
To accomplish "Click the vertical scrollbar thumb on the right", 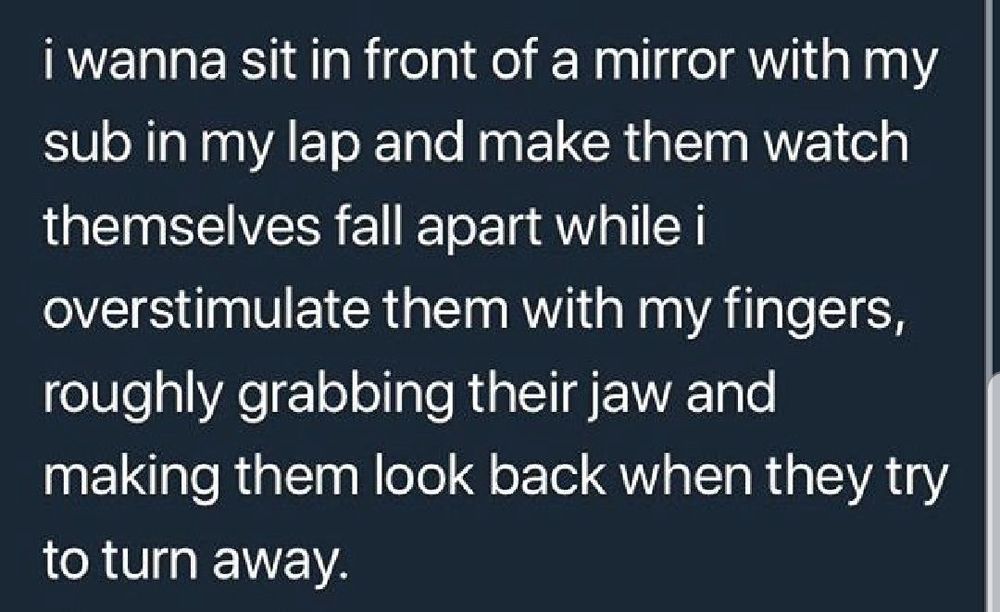I will pos(994,493).
